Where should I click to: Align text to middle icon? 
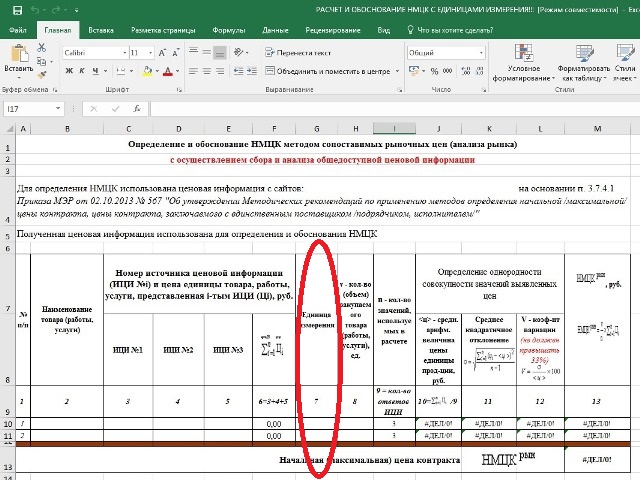tap(207, 52)
